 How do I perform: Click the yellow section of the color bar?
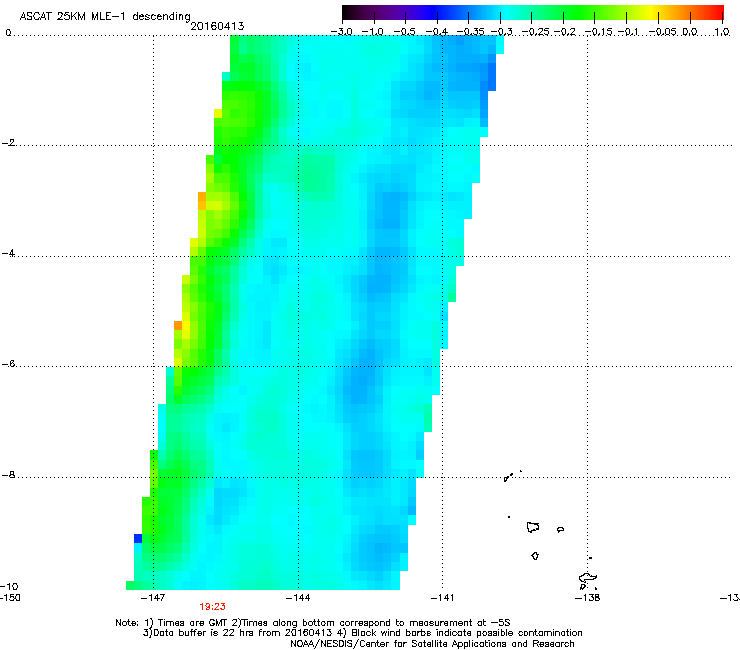(x=650, y=13)
